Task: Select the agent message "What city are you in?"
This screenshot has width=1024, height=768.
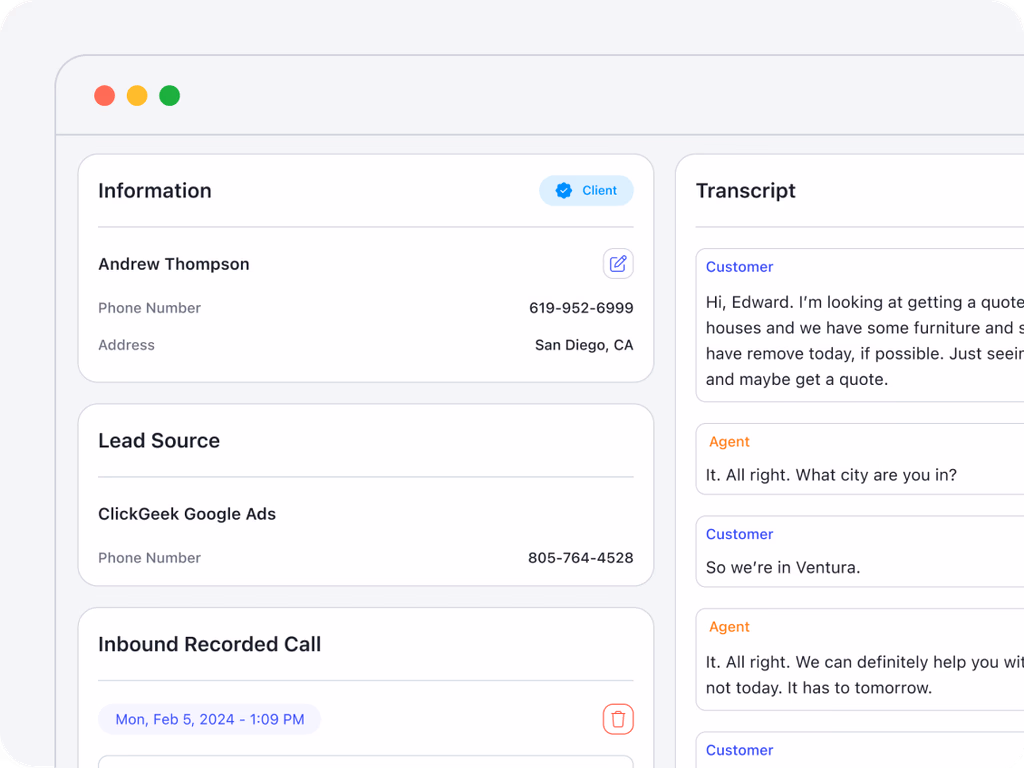Action: click(831, 475)
